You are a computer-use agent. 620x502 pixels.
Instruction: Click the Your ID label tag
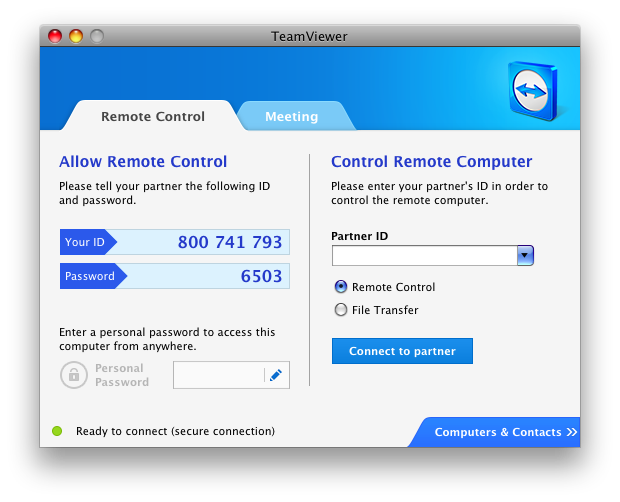click(88, 242)
